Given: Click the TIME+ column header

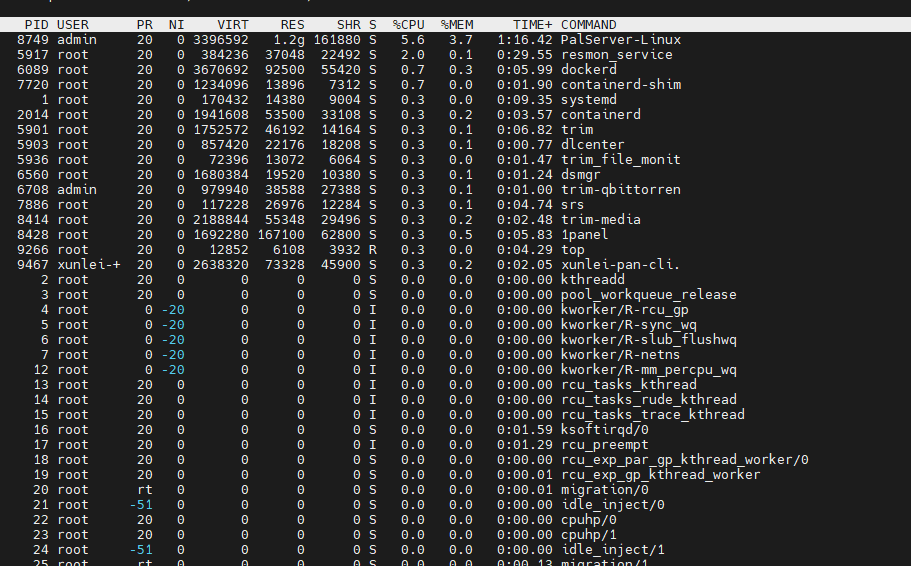Looking at the screenshot, I should [x=532, y=25].
